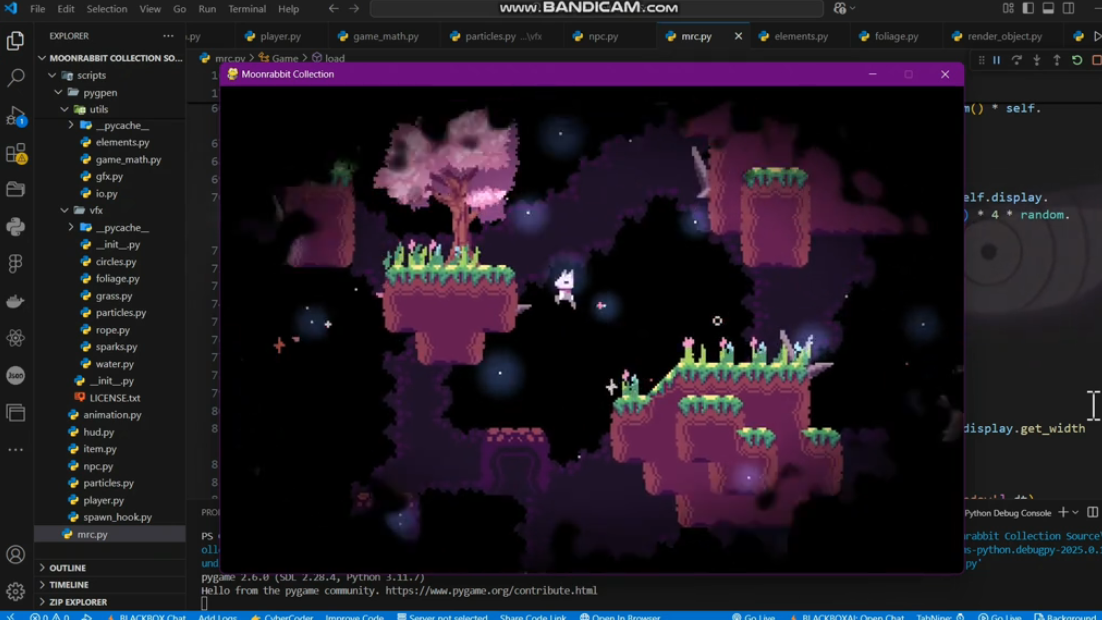The width and height of the screenshot is (1102, 620).
Task: Expand the OUTLINE section
Action: [x=67, y=568]
